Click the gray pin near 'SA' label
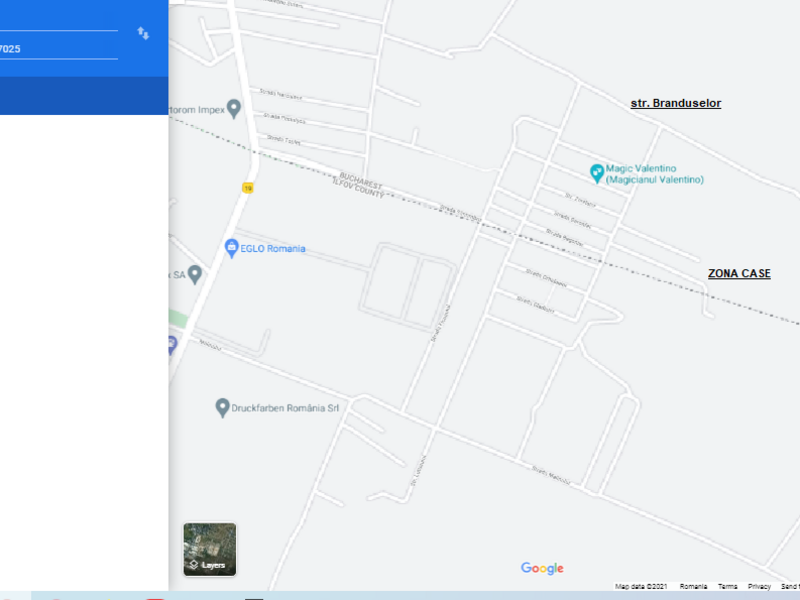 tap(195, 273)
